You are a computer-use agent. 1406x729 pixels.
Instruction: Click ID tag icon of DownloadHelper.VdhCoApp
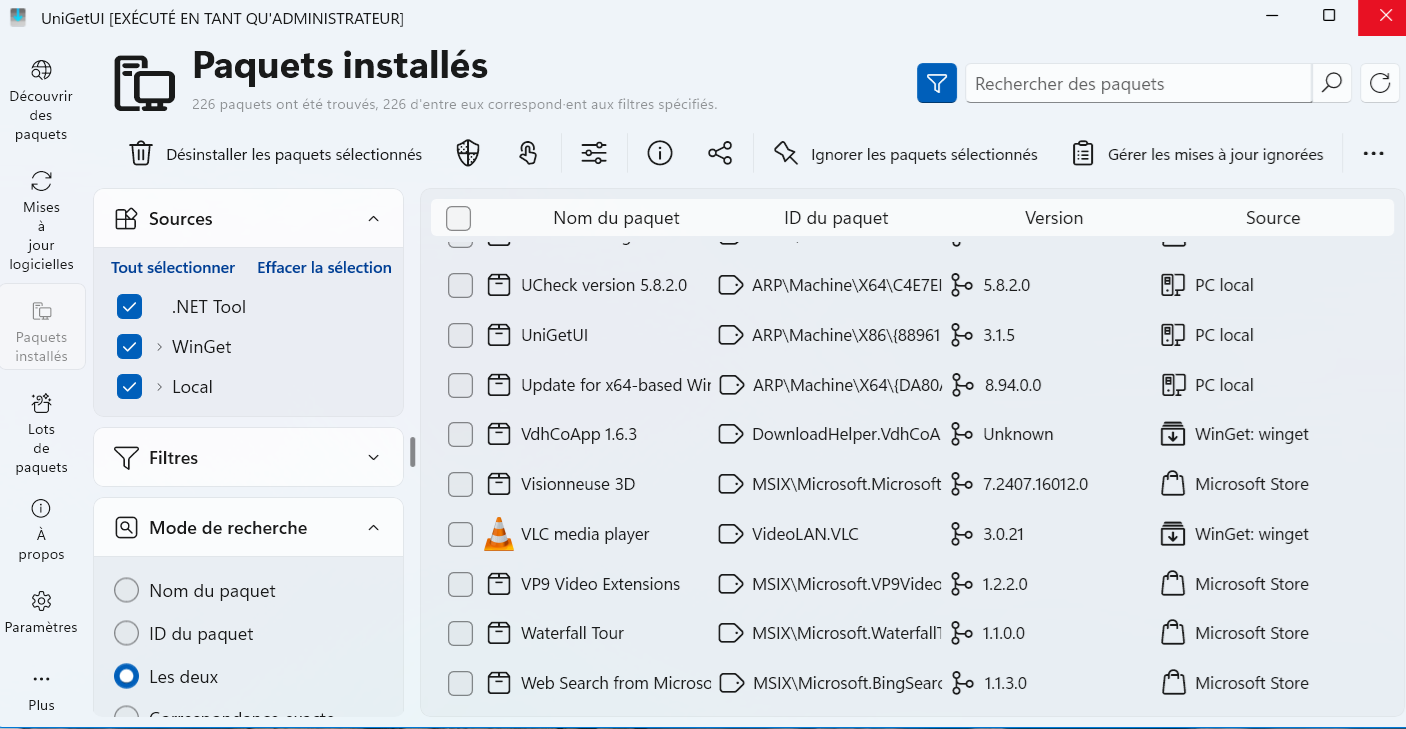(x=731, y=434)
